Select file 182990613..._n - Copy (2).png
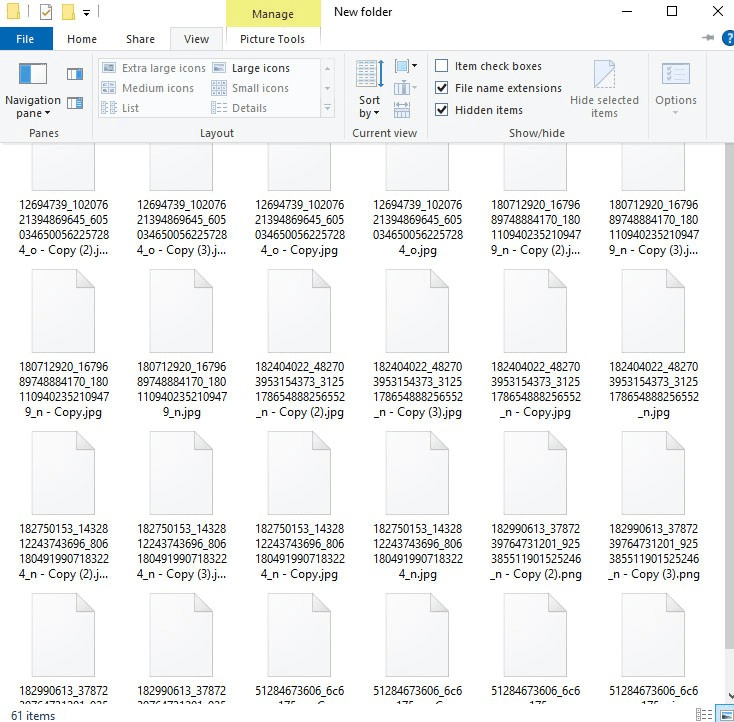 click(536, 506)
